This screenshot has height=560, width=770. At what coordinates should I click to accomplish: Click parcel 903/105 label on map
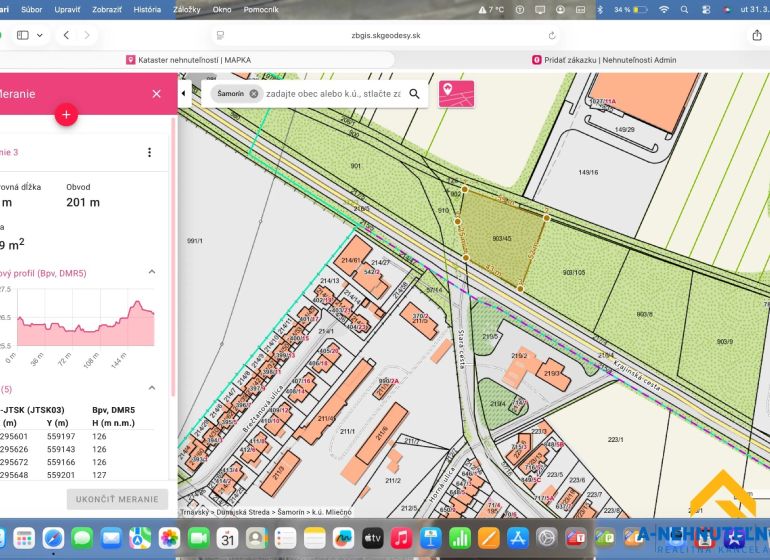click(x=574, y=272)
